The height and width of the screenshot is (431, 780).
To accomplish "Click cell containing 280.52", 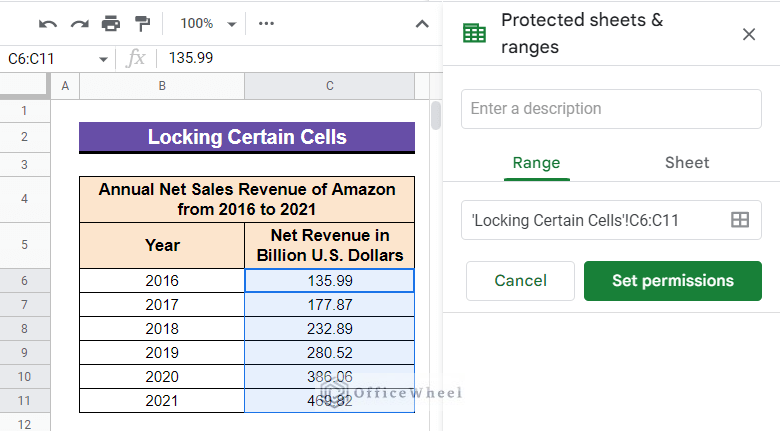I will pos(329,352).
